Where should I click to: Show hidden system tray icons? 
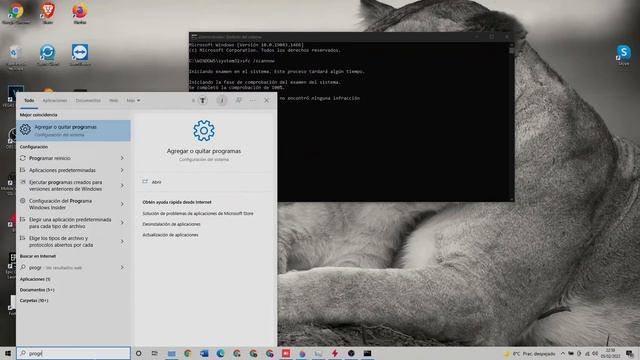point(563,353)
